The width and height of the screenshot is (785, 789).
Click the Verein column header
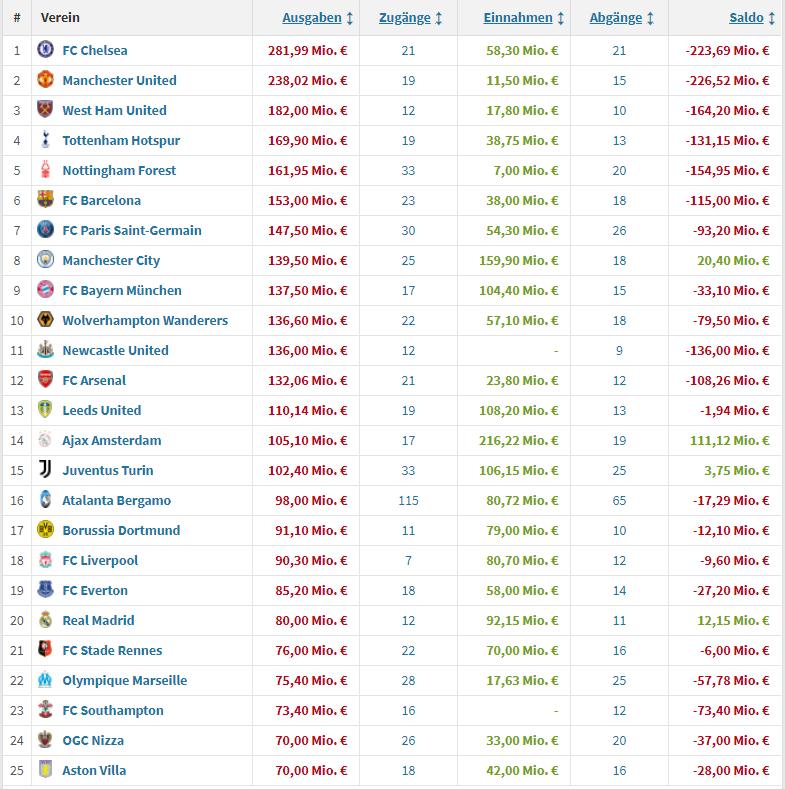pos(61,18)
